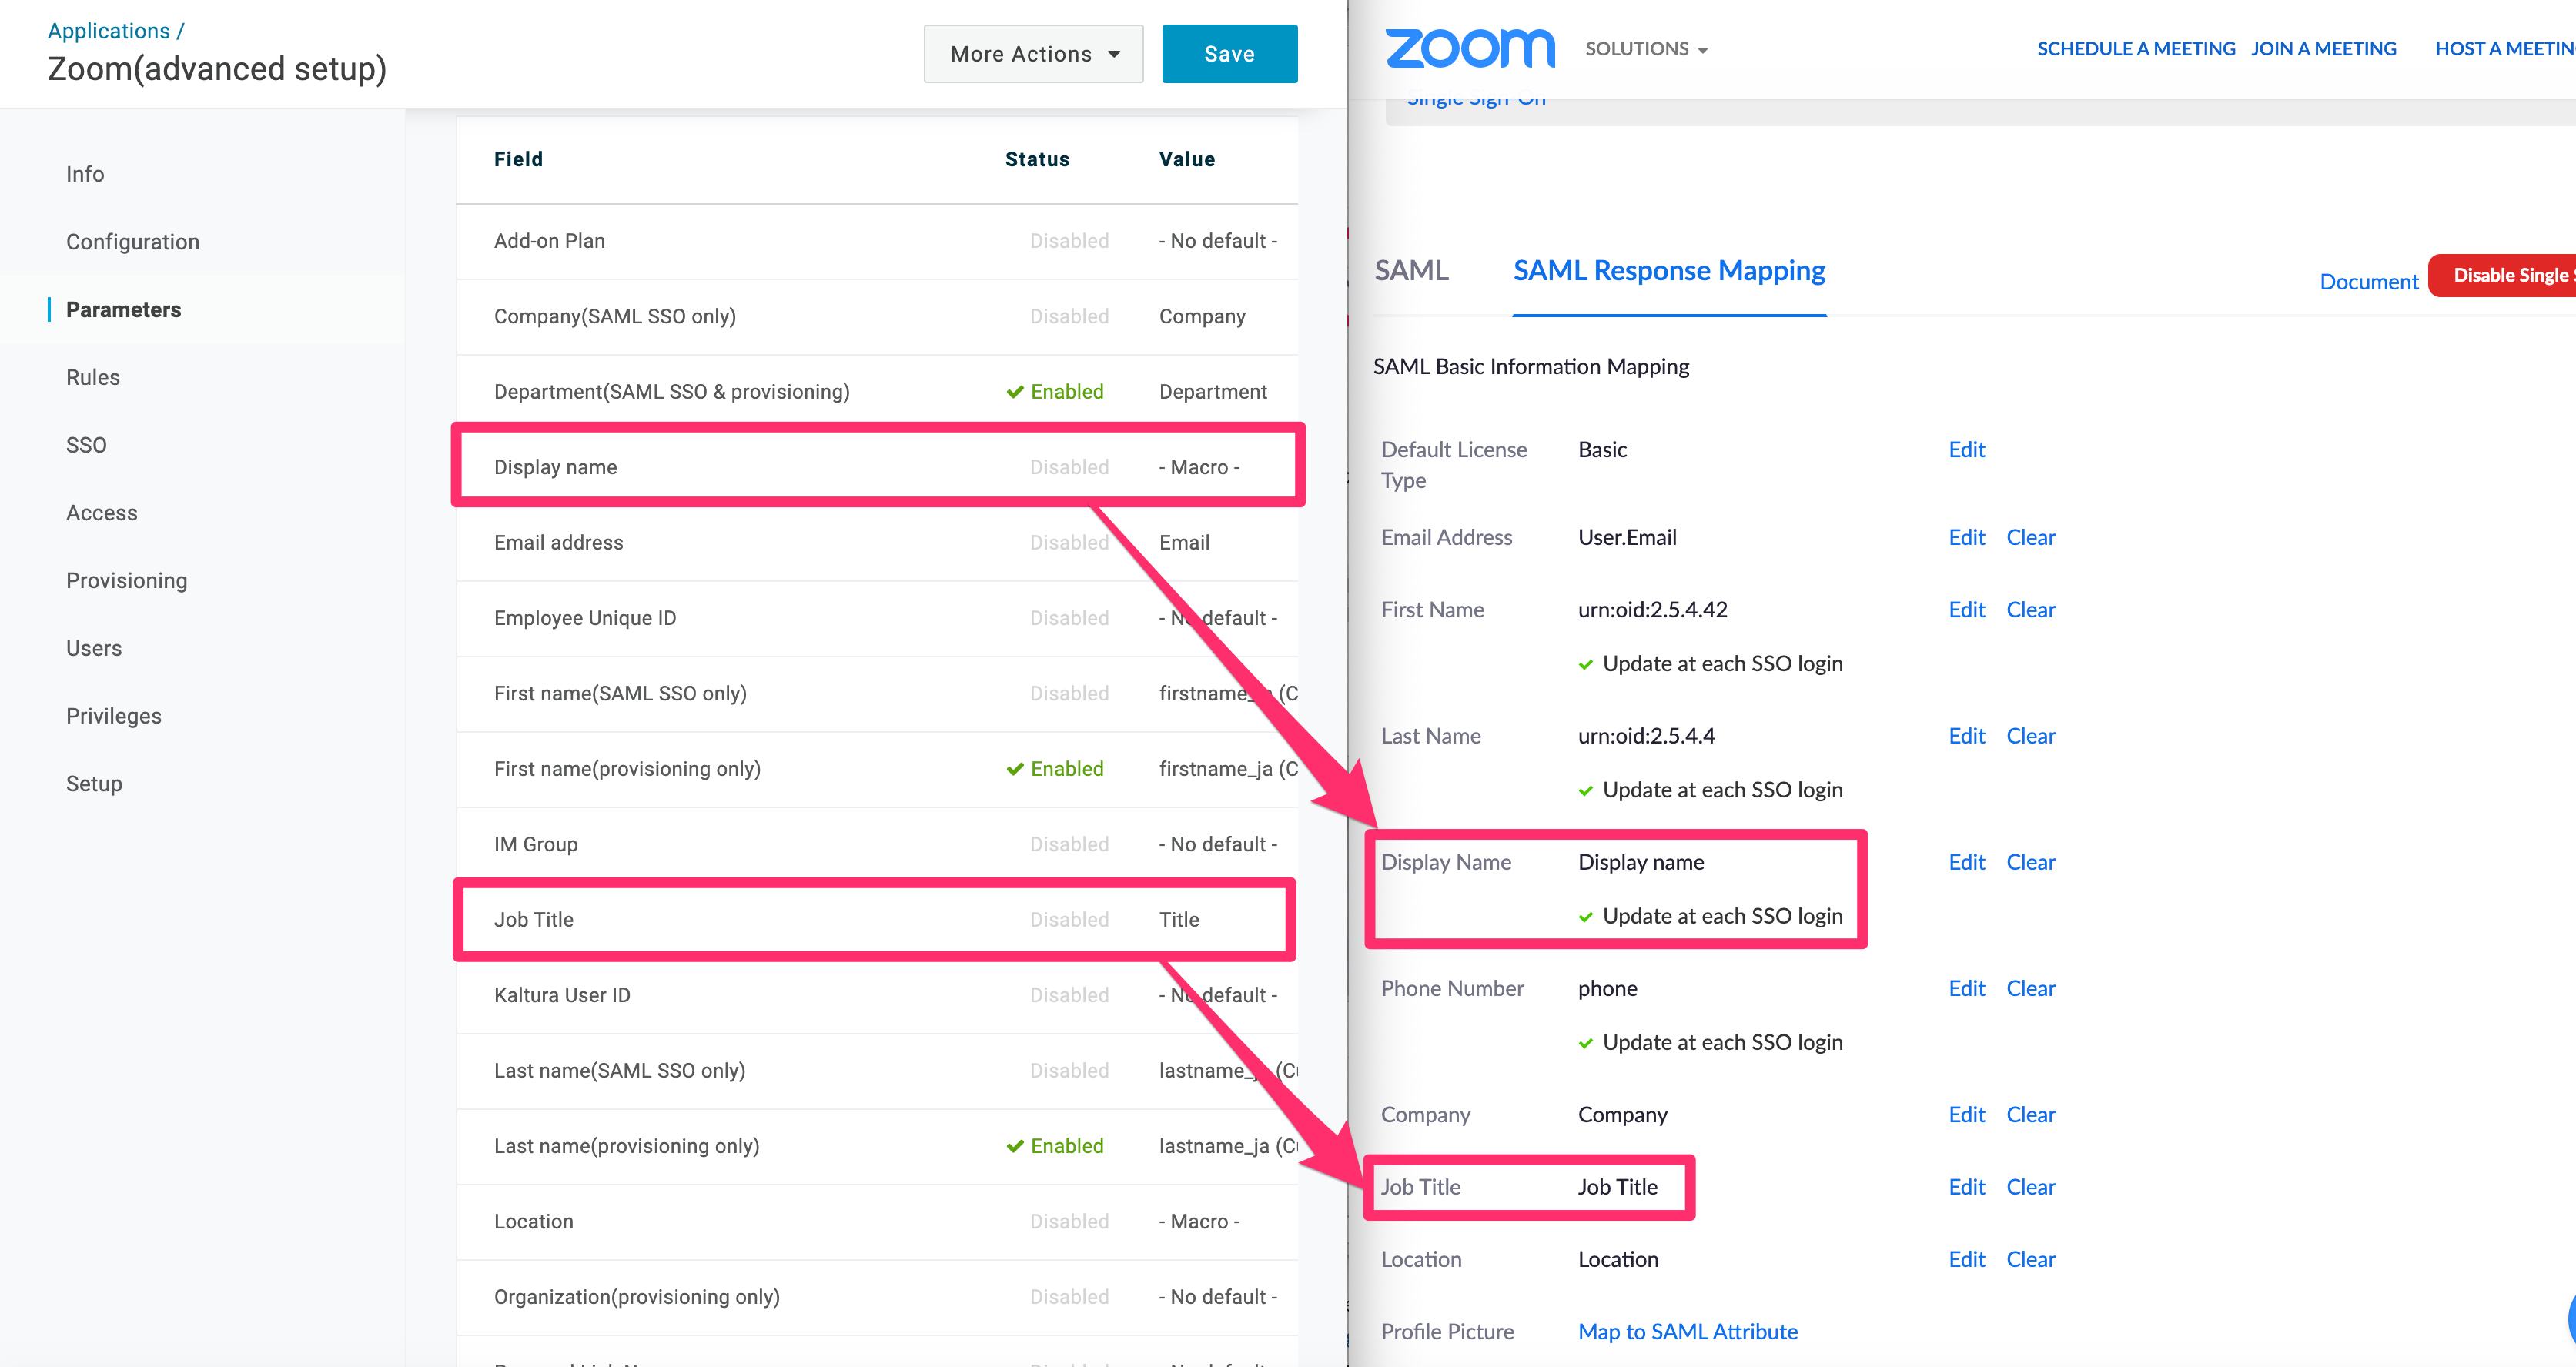Click Map to SAML Attribute link
The image size is (2576, 1367).
(x=1687, y=1332)
